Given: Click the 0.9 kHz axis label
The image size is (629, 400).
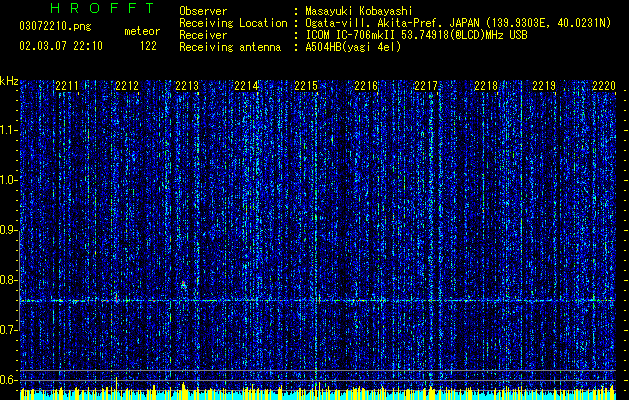Looking at the screenshot, I should pyautogui.click(x=8, y=230).
